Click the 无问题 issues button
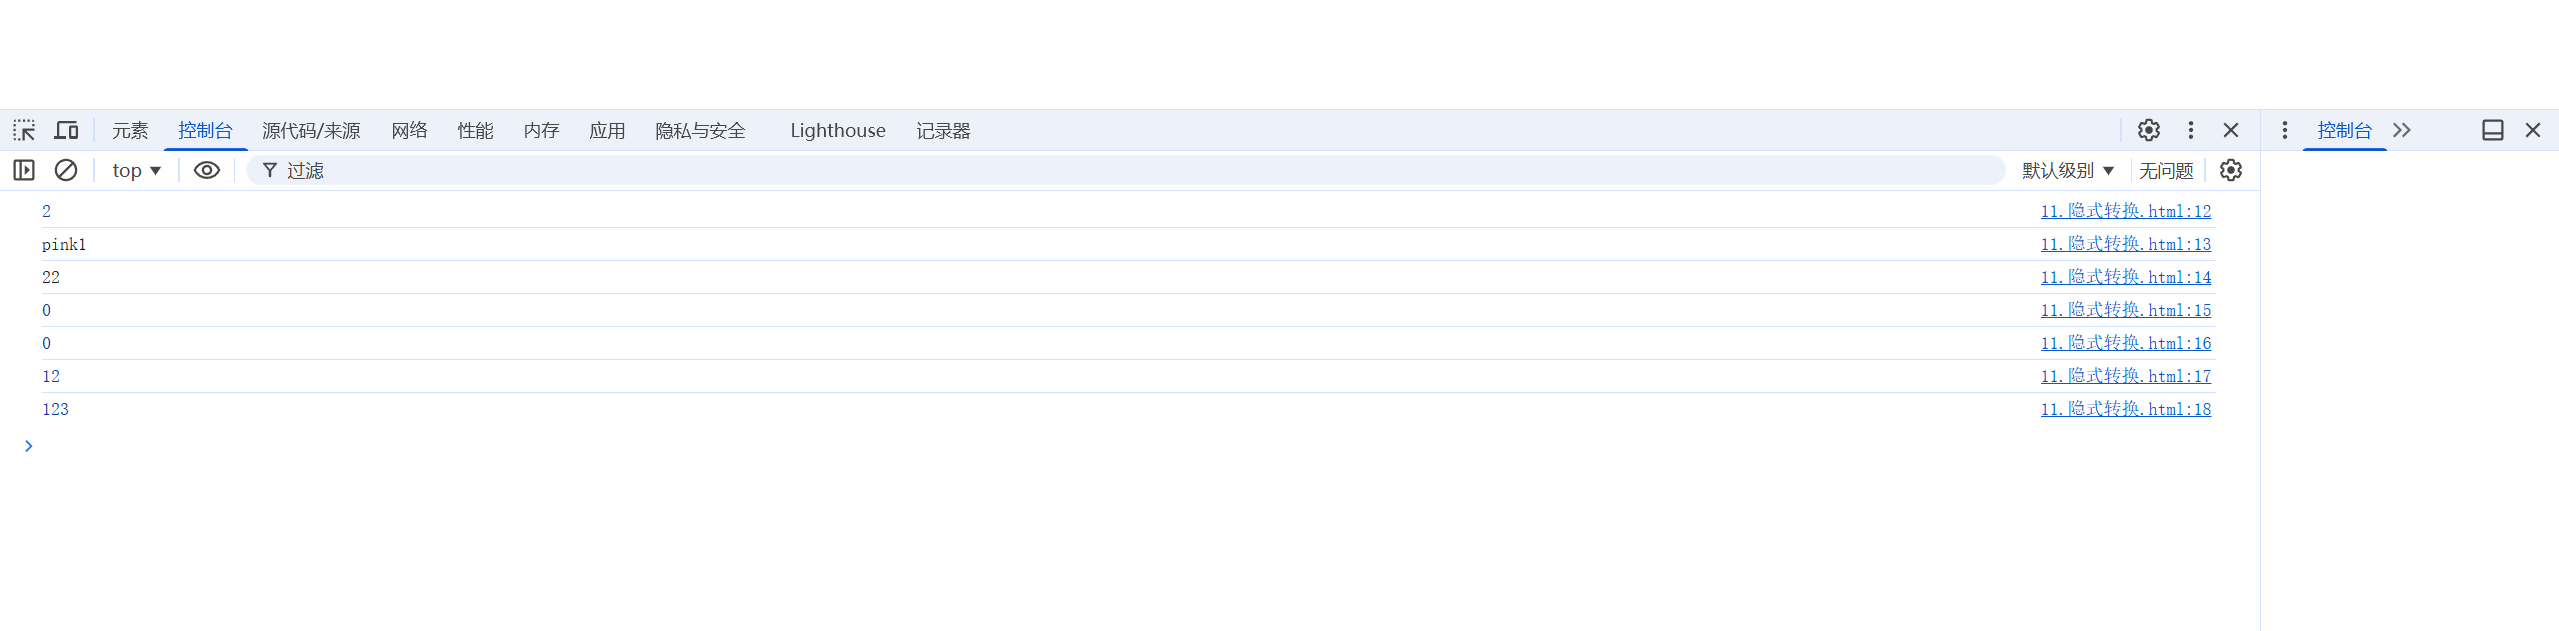 click(x=2166, y=170)
